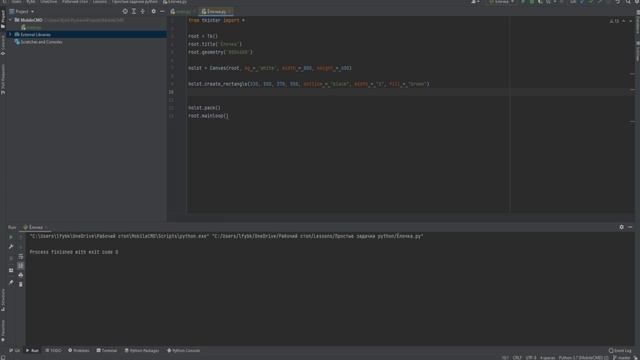Clear all Run console output
The height and width of the screenshot is (360, 640).
pos(21,284)
